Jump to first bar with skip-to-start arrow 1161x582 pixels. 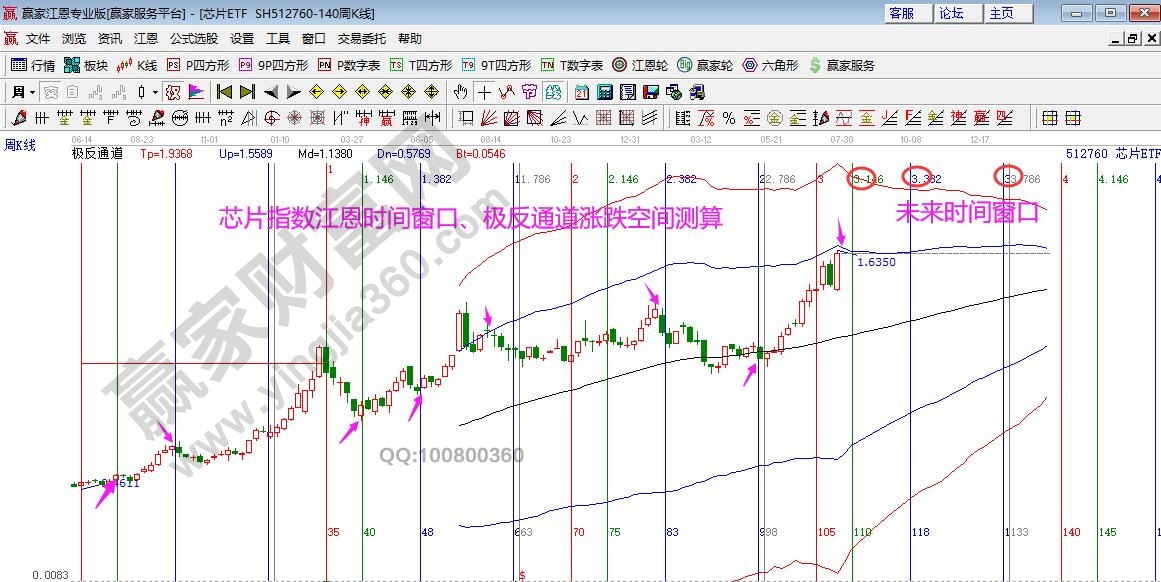pos(225,92)
